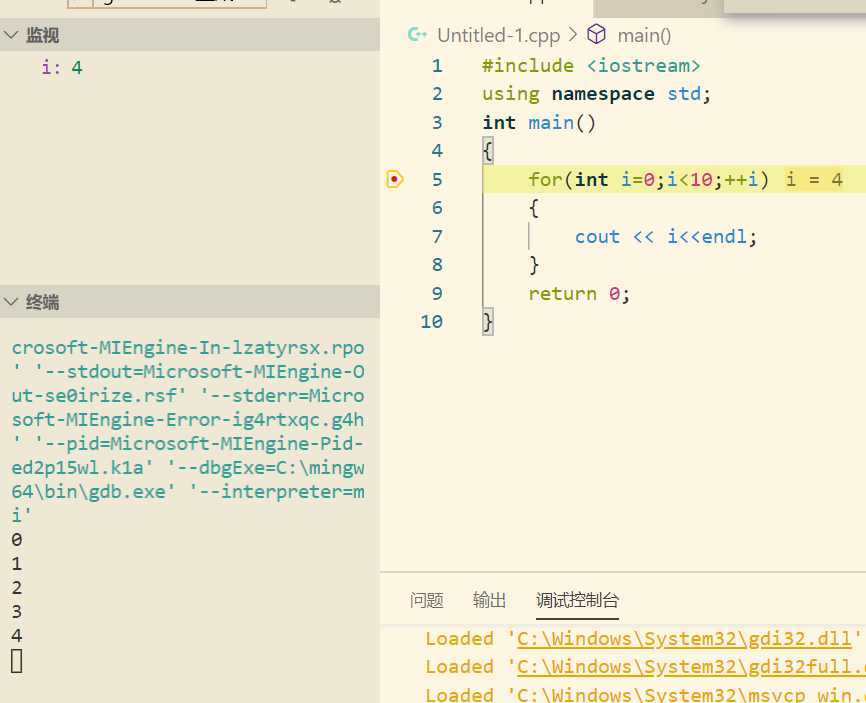Click the cube symbol icon beside main()
866x703 pixels.
pyautogui.click(x=596, y=35)
